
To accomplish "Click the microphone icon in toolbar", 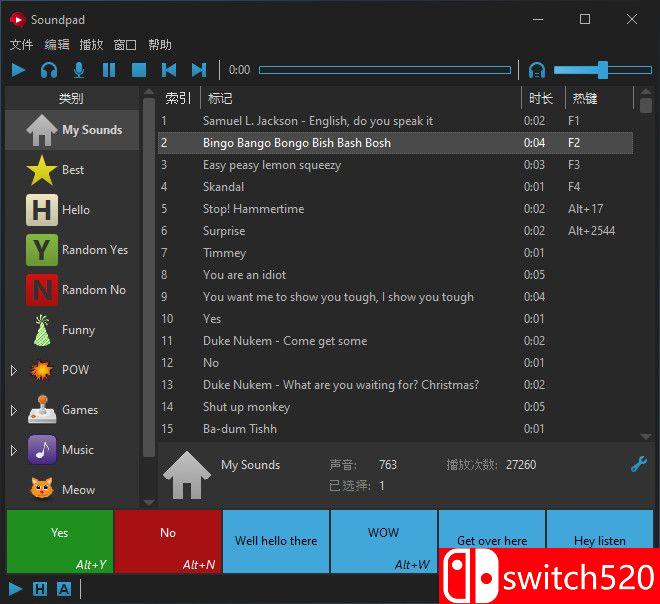I will 79,70.
